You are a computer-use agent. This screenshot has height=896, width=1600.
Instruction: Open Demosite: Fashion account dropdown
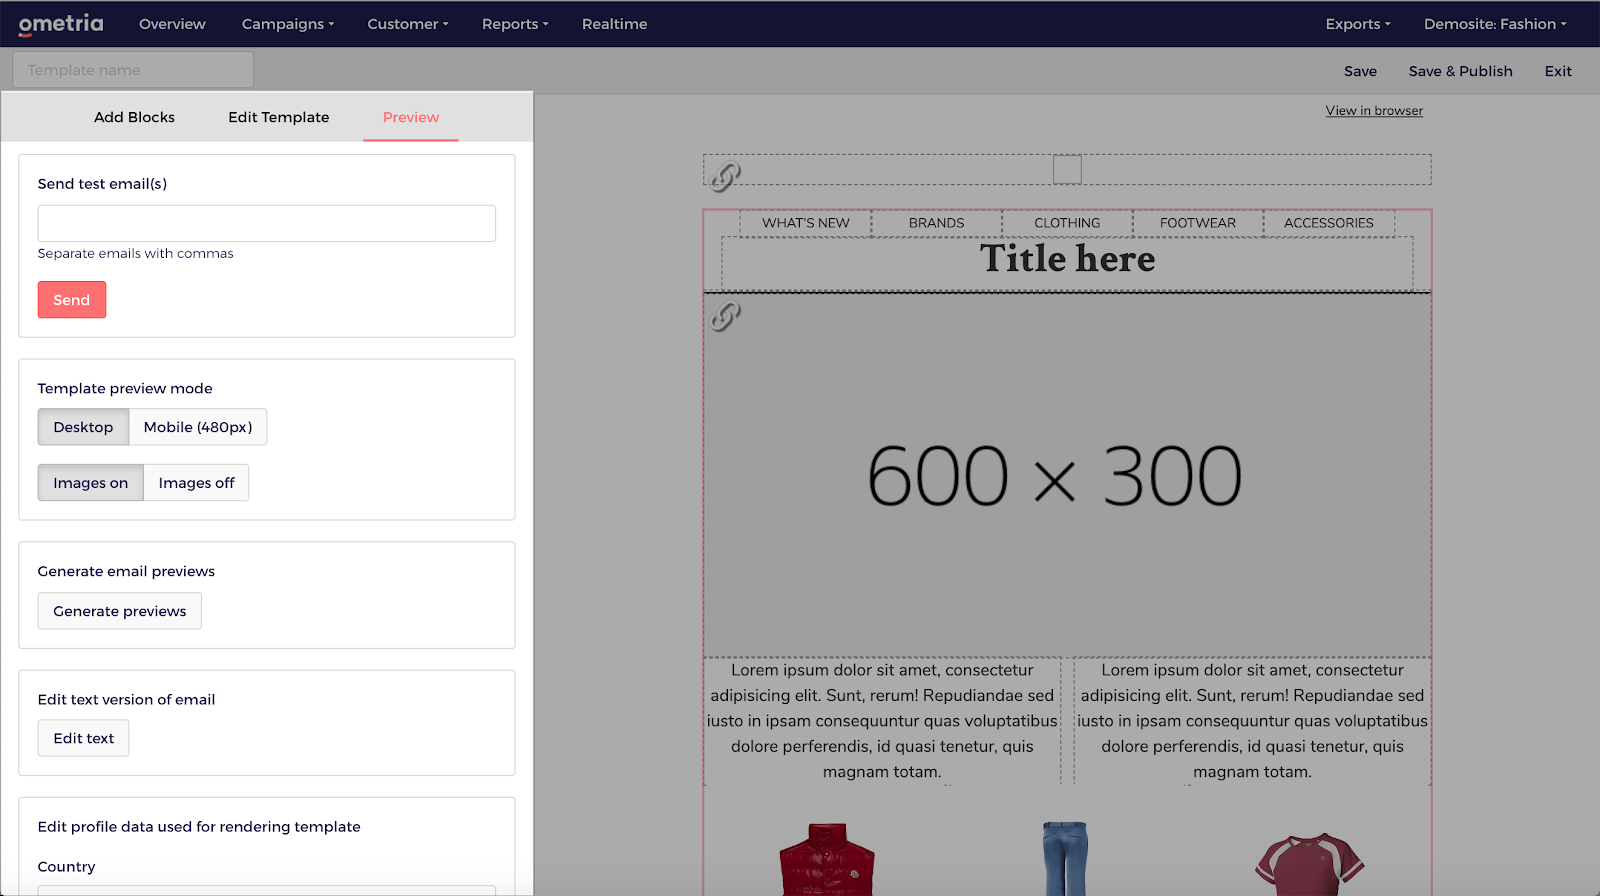pos(1495,24)
